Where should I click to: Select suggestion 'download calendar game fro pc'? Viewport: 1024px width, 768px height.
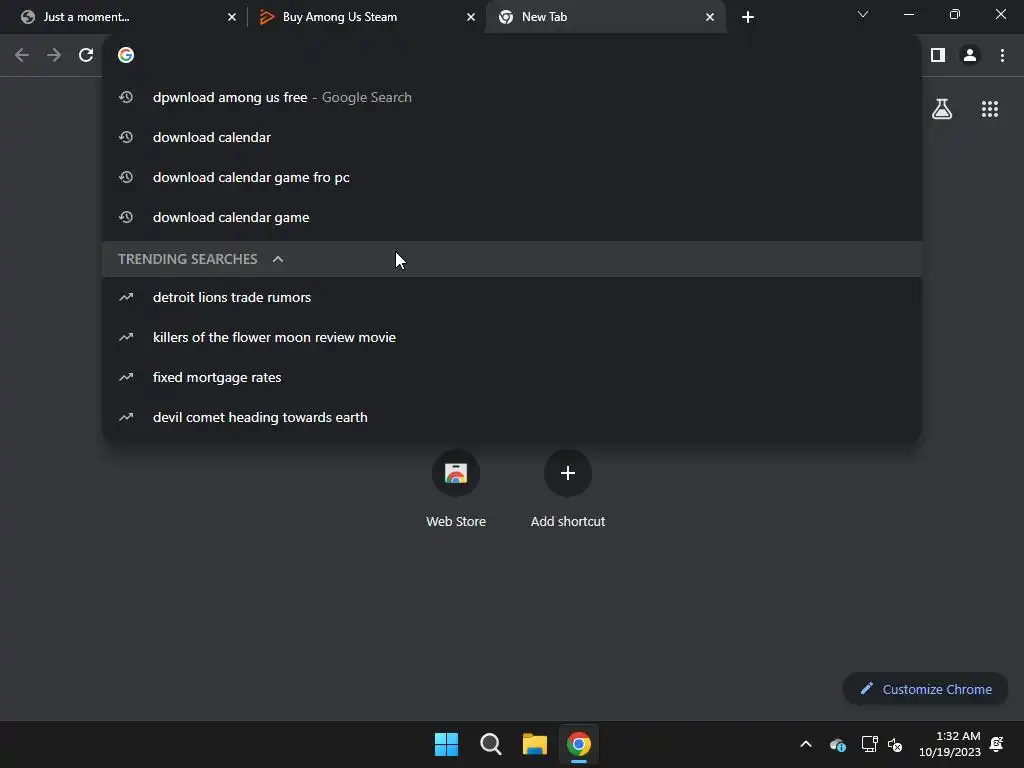click(512, 177)
